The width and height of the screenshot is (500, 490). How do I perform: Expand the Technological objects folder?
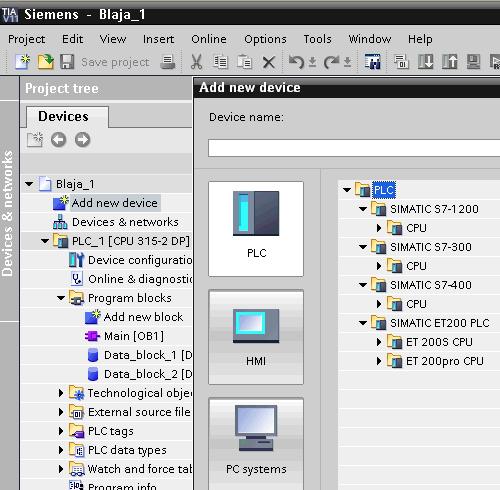click(61, 393)
